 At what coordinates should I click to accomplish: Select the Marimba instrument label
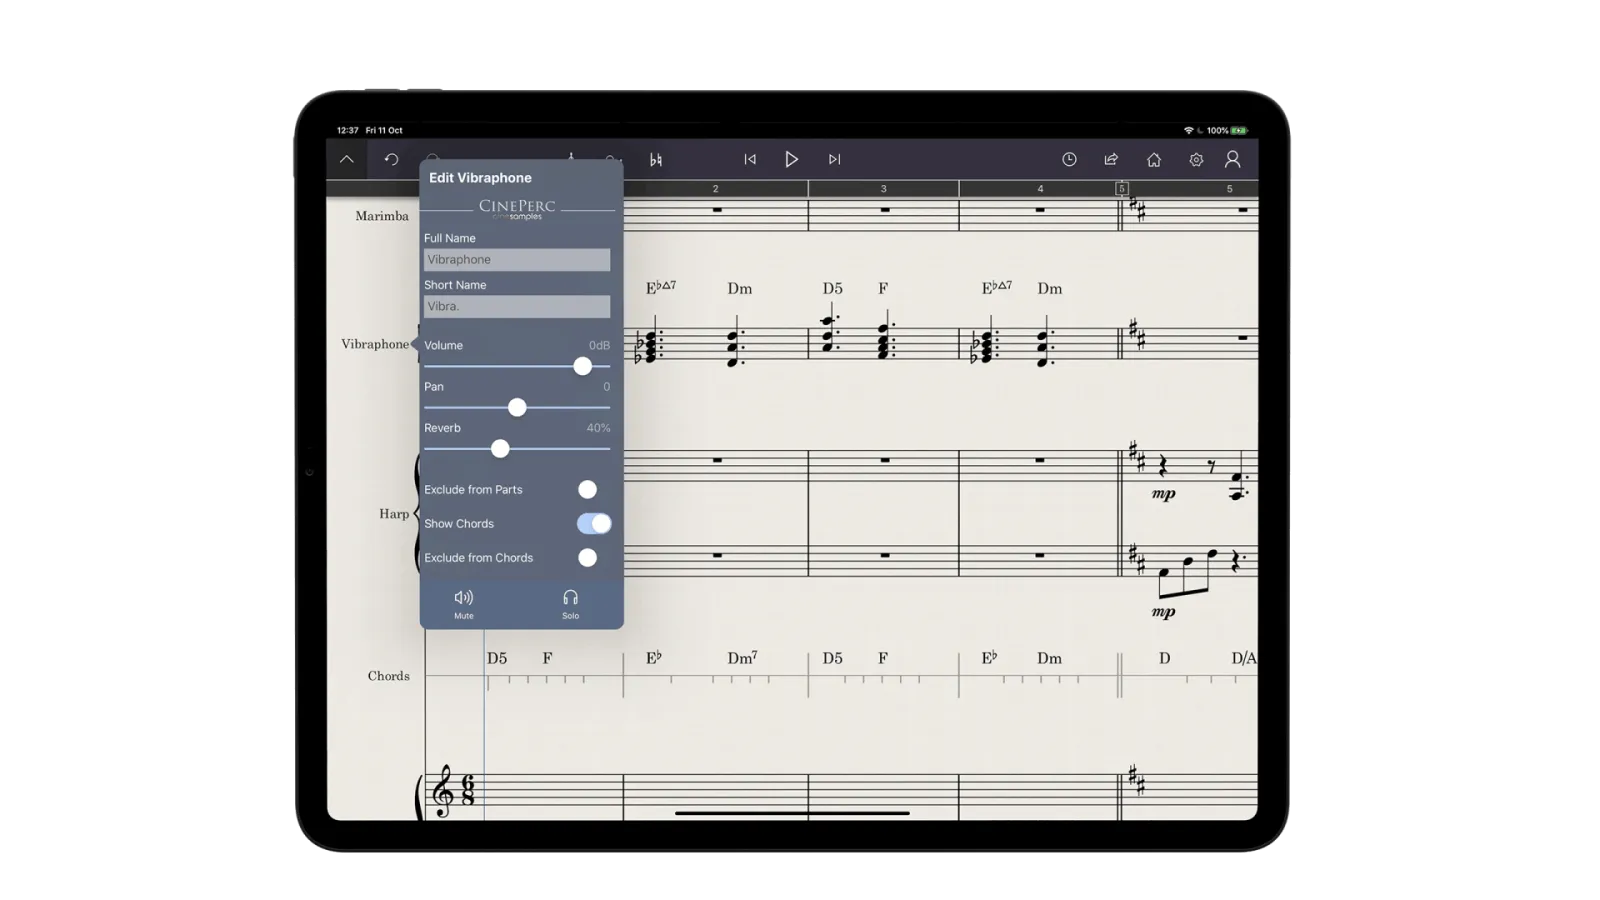[382, 216]
